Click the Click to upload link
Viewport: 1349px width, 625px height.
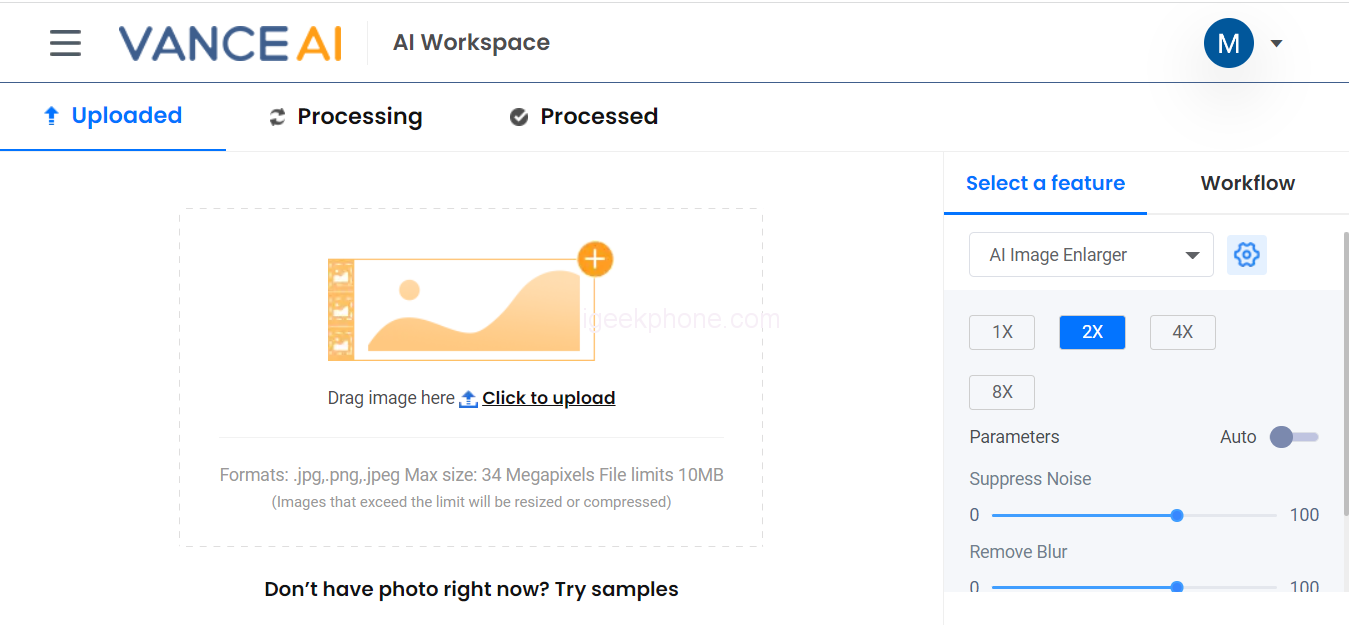[548, 398]
